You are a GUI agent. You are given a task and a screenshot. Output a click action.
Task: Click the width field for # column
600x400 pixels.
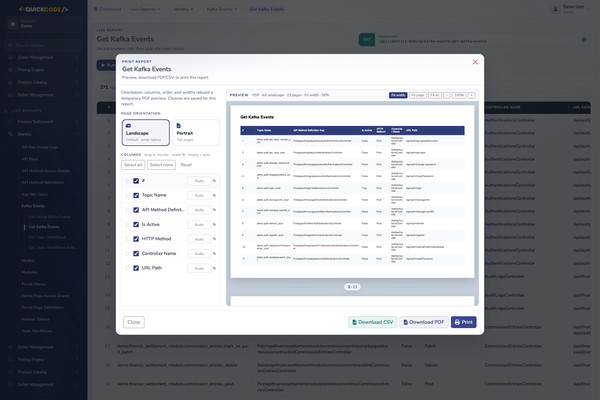pos(199,181)
